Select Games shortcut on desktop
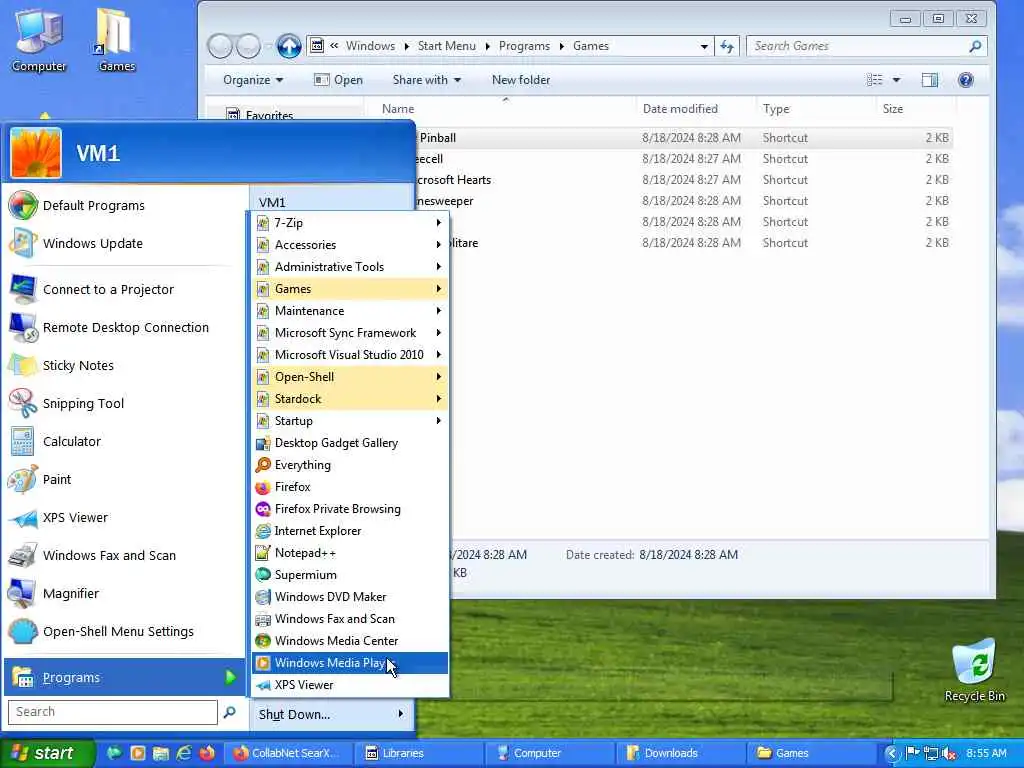 tap(116, 40)
